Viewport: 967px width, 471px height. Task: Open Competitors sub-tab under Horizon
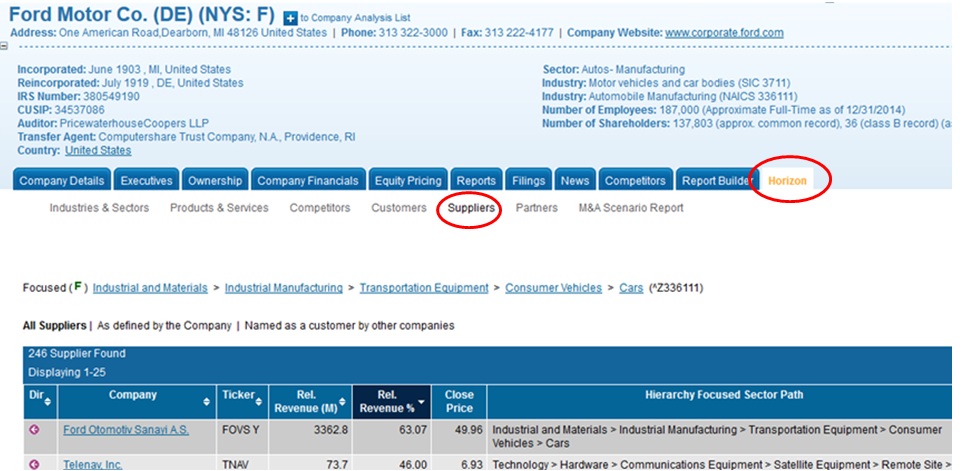tap(320, 208)
